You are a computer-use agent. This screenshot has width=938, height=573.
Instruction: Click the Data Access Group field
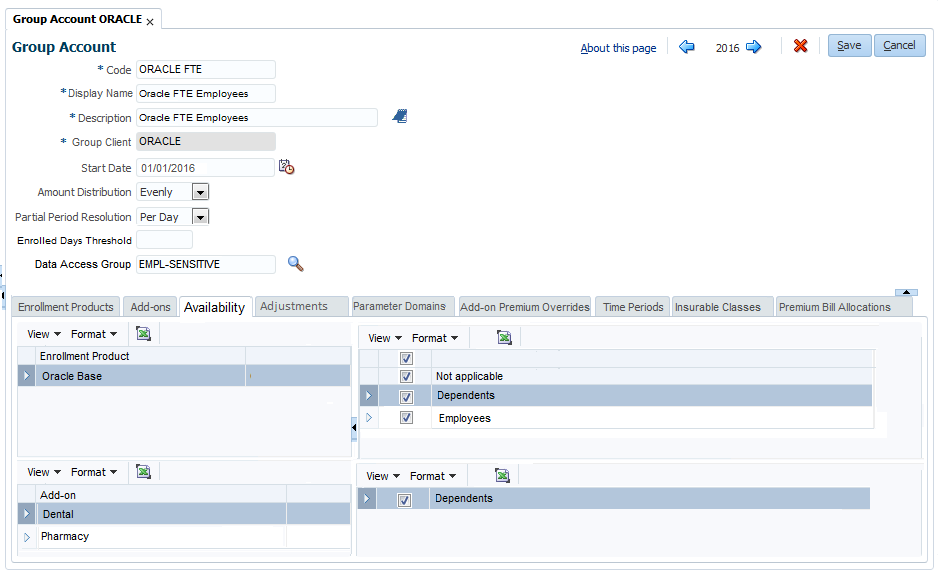click(x=206, y=264)
